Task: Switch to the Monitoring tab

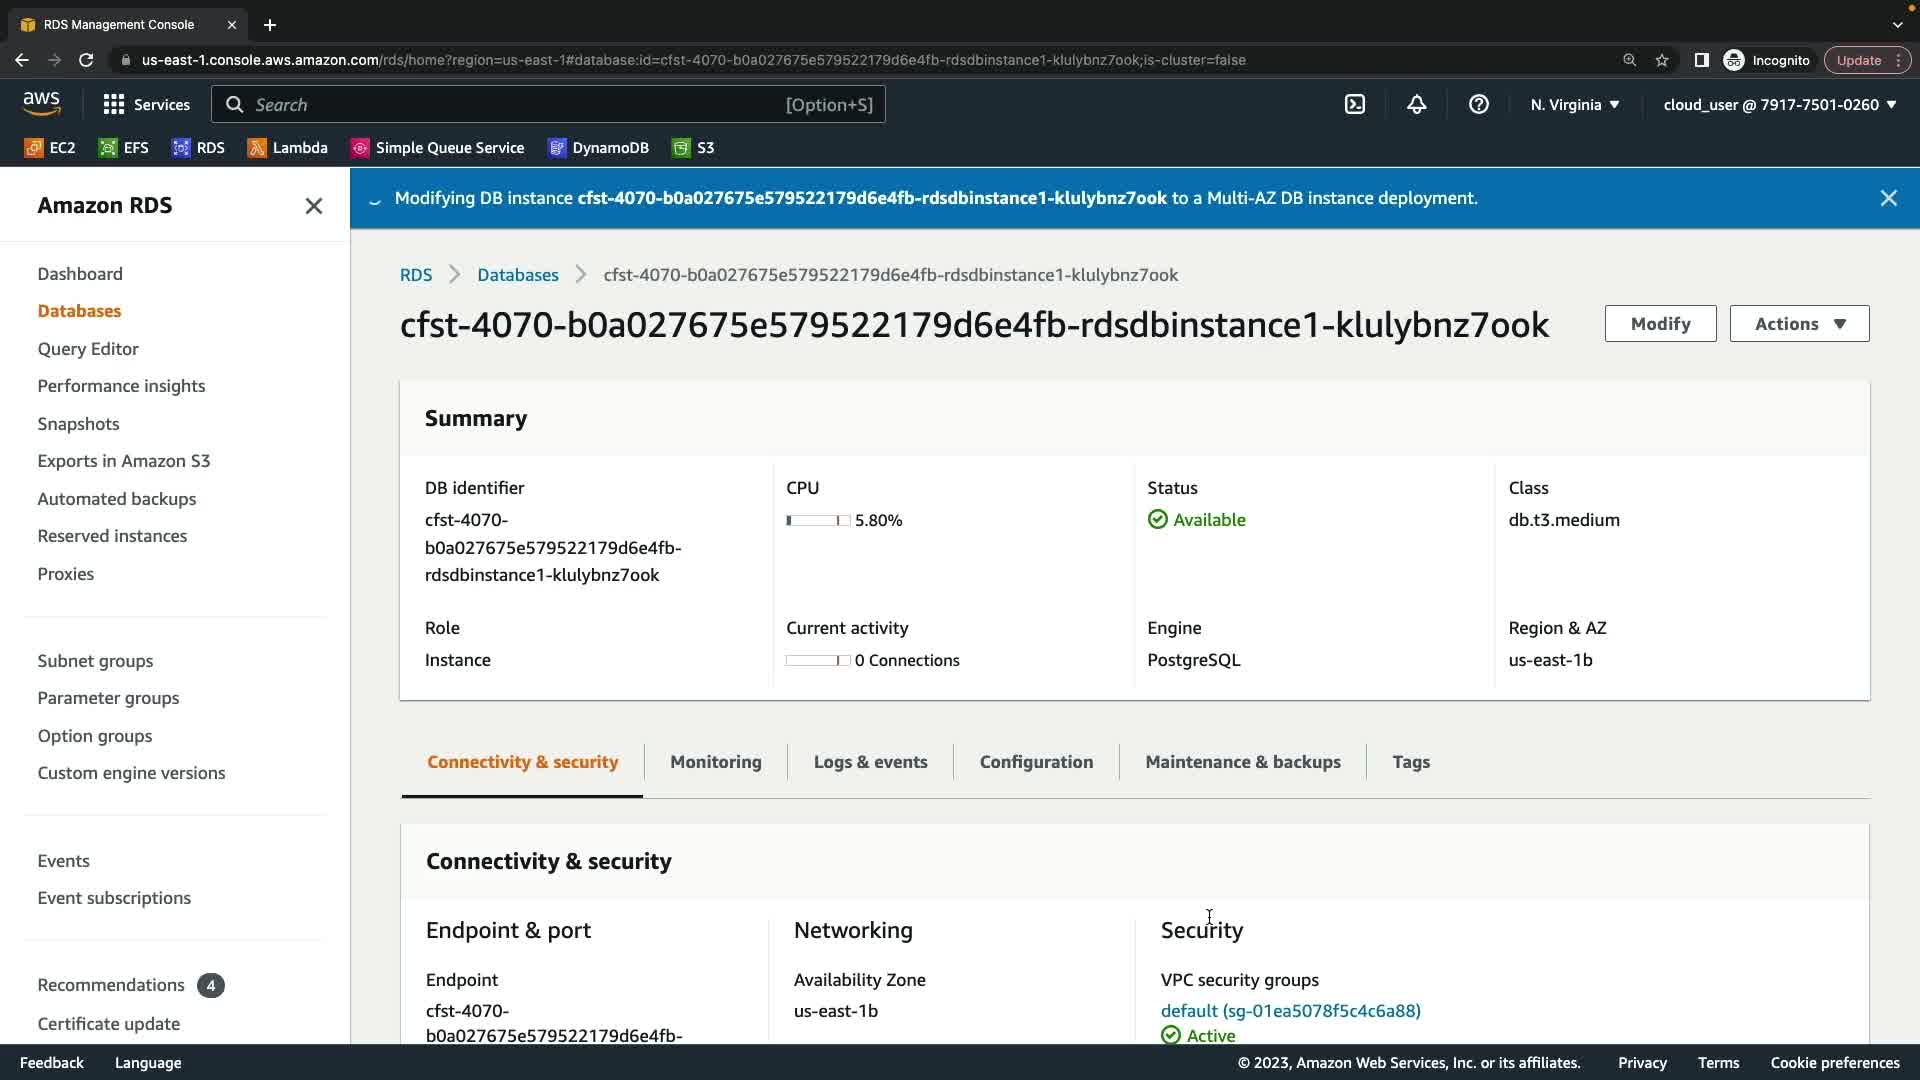Action: [715, 762]
